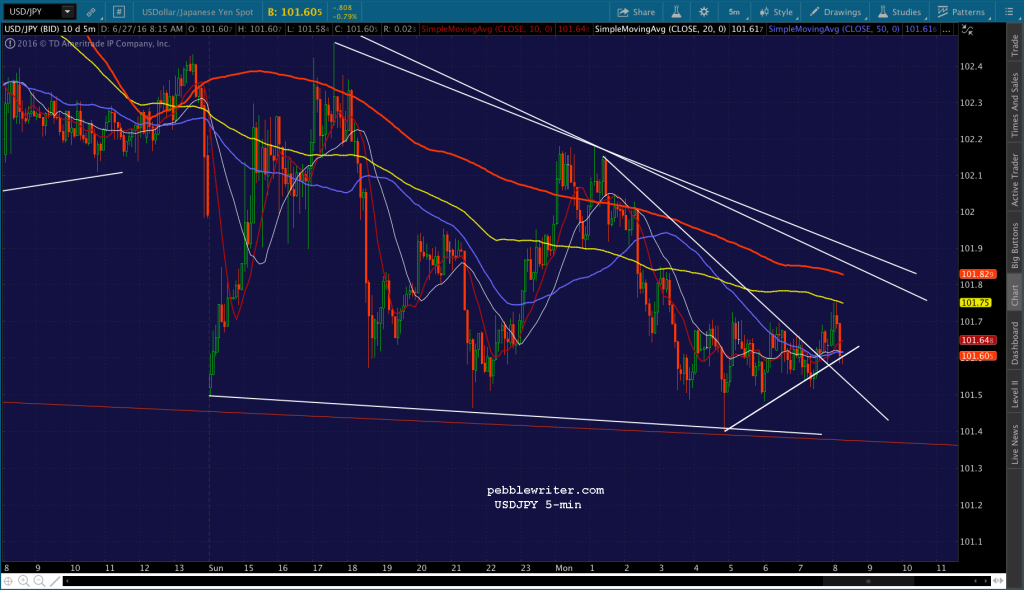Click the bid price B: 101.605
The width and height of the screenshot is (1024, 590).
[295, 12]
